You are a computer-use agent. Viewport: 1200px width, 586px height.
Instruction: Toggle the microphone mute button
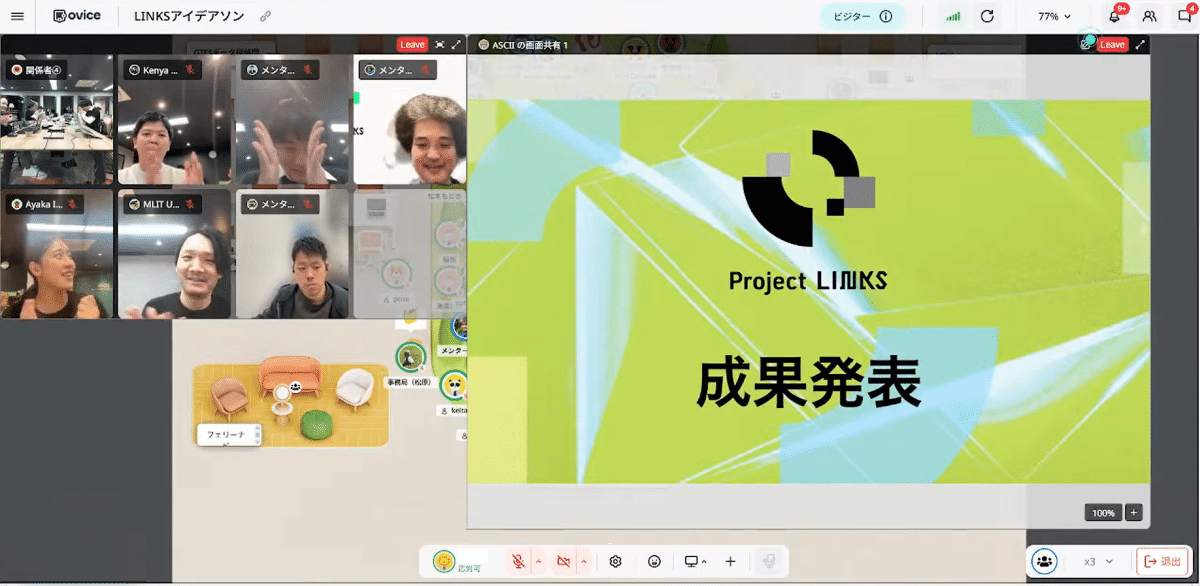[x=518, y=562]
